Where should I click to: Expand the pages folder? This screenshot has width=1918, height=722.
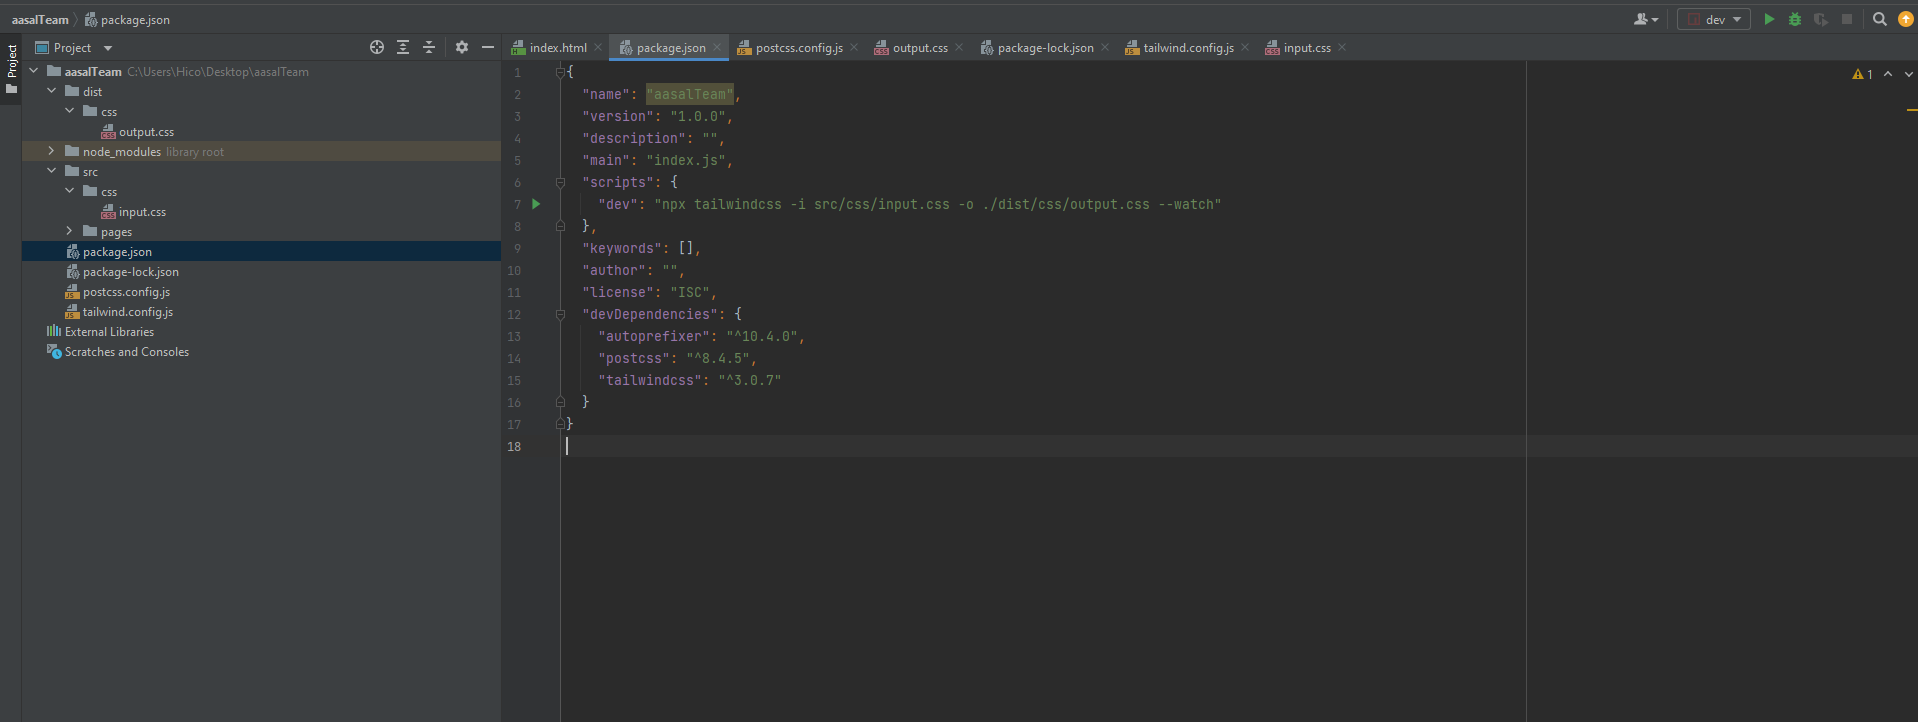70,231
